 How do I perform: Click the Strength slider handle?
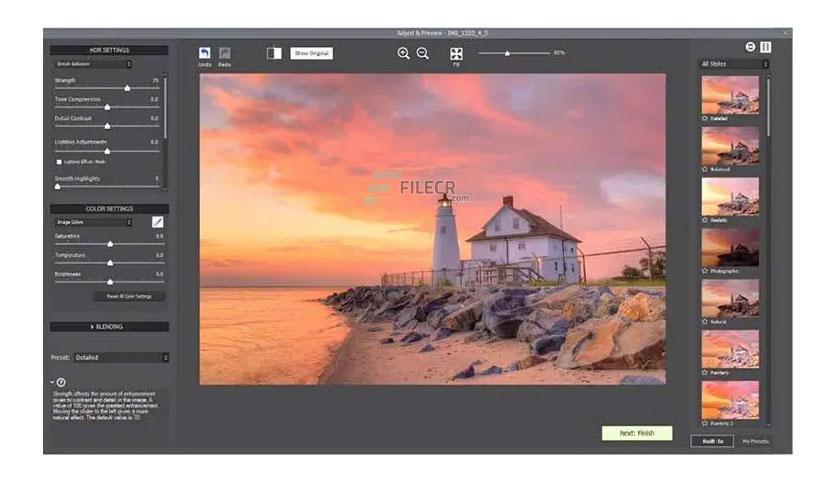coord(127,88)
